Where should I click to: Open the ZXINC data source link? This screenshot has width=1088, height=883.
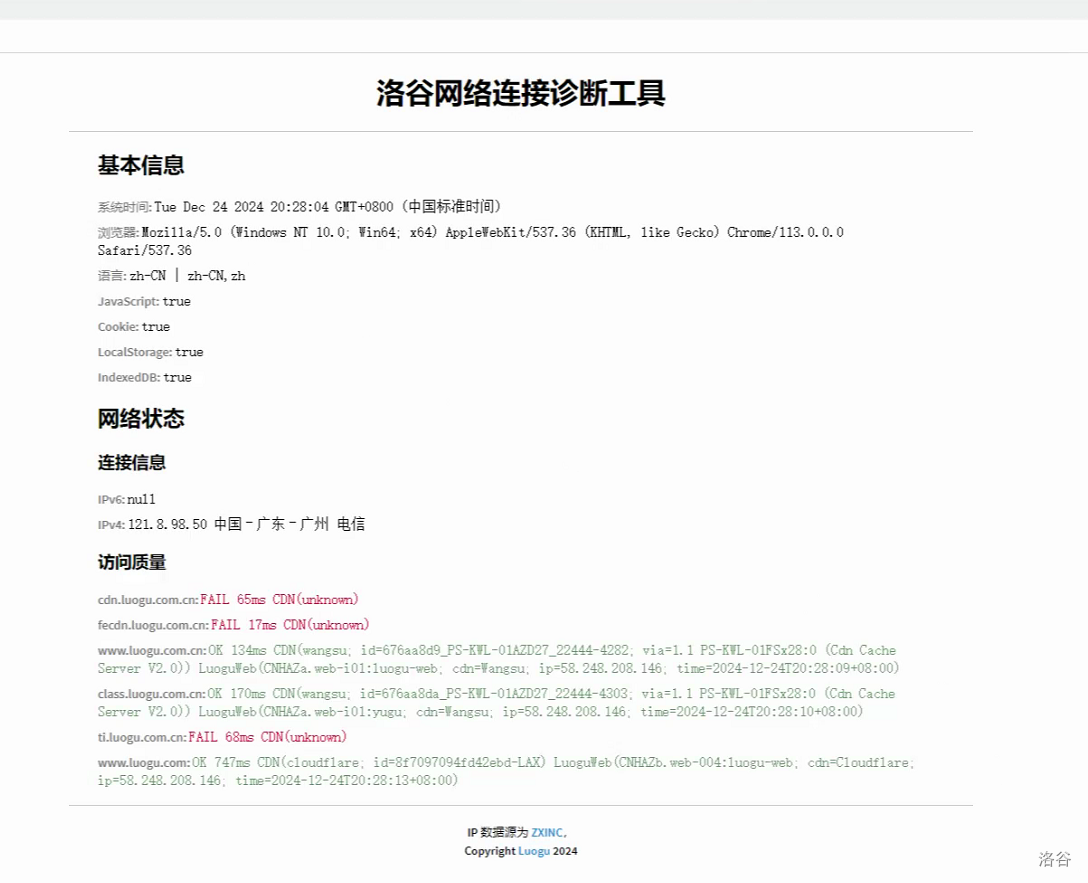[x=547, y=832]
